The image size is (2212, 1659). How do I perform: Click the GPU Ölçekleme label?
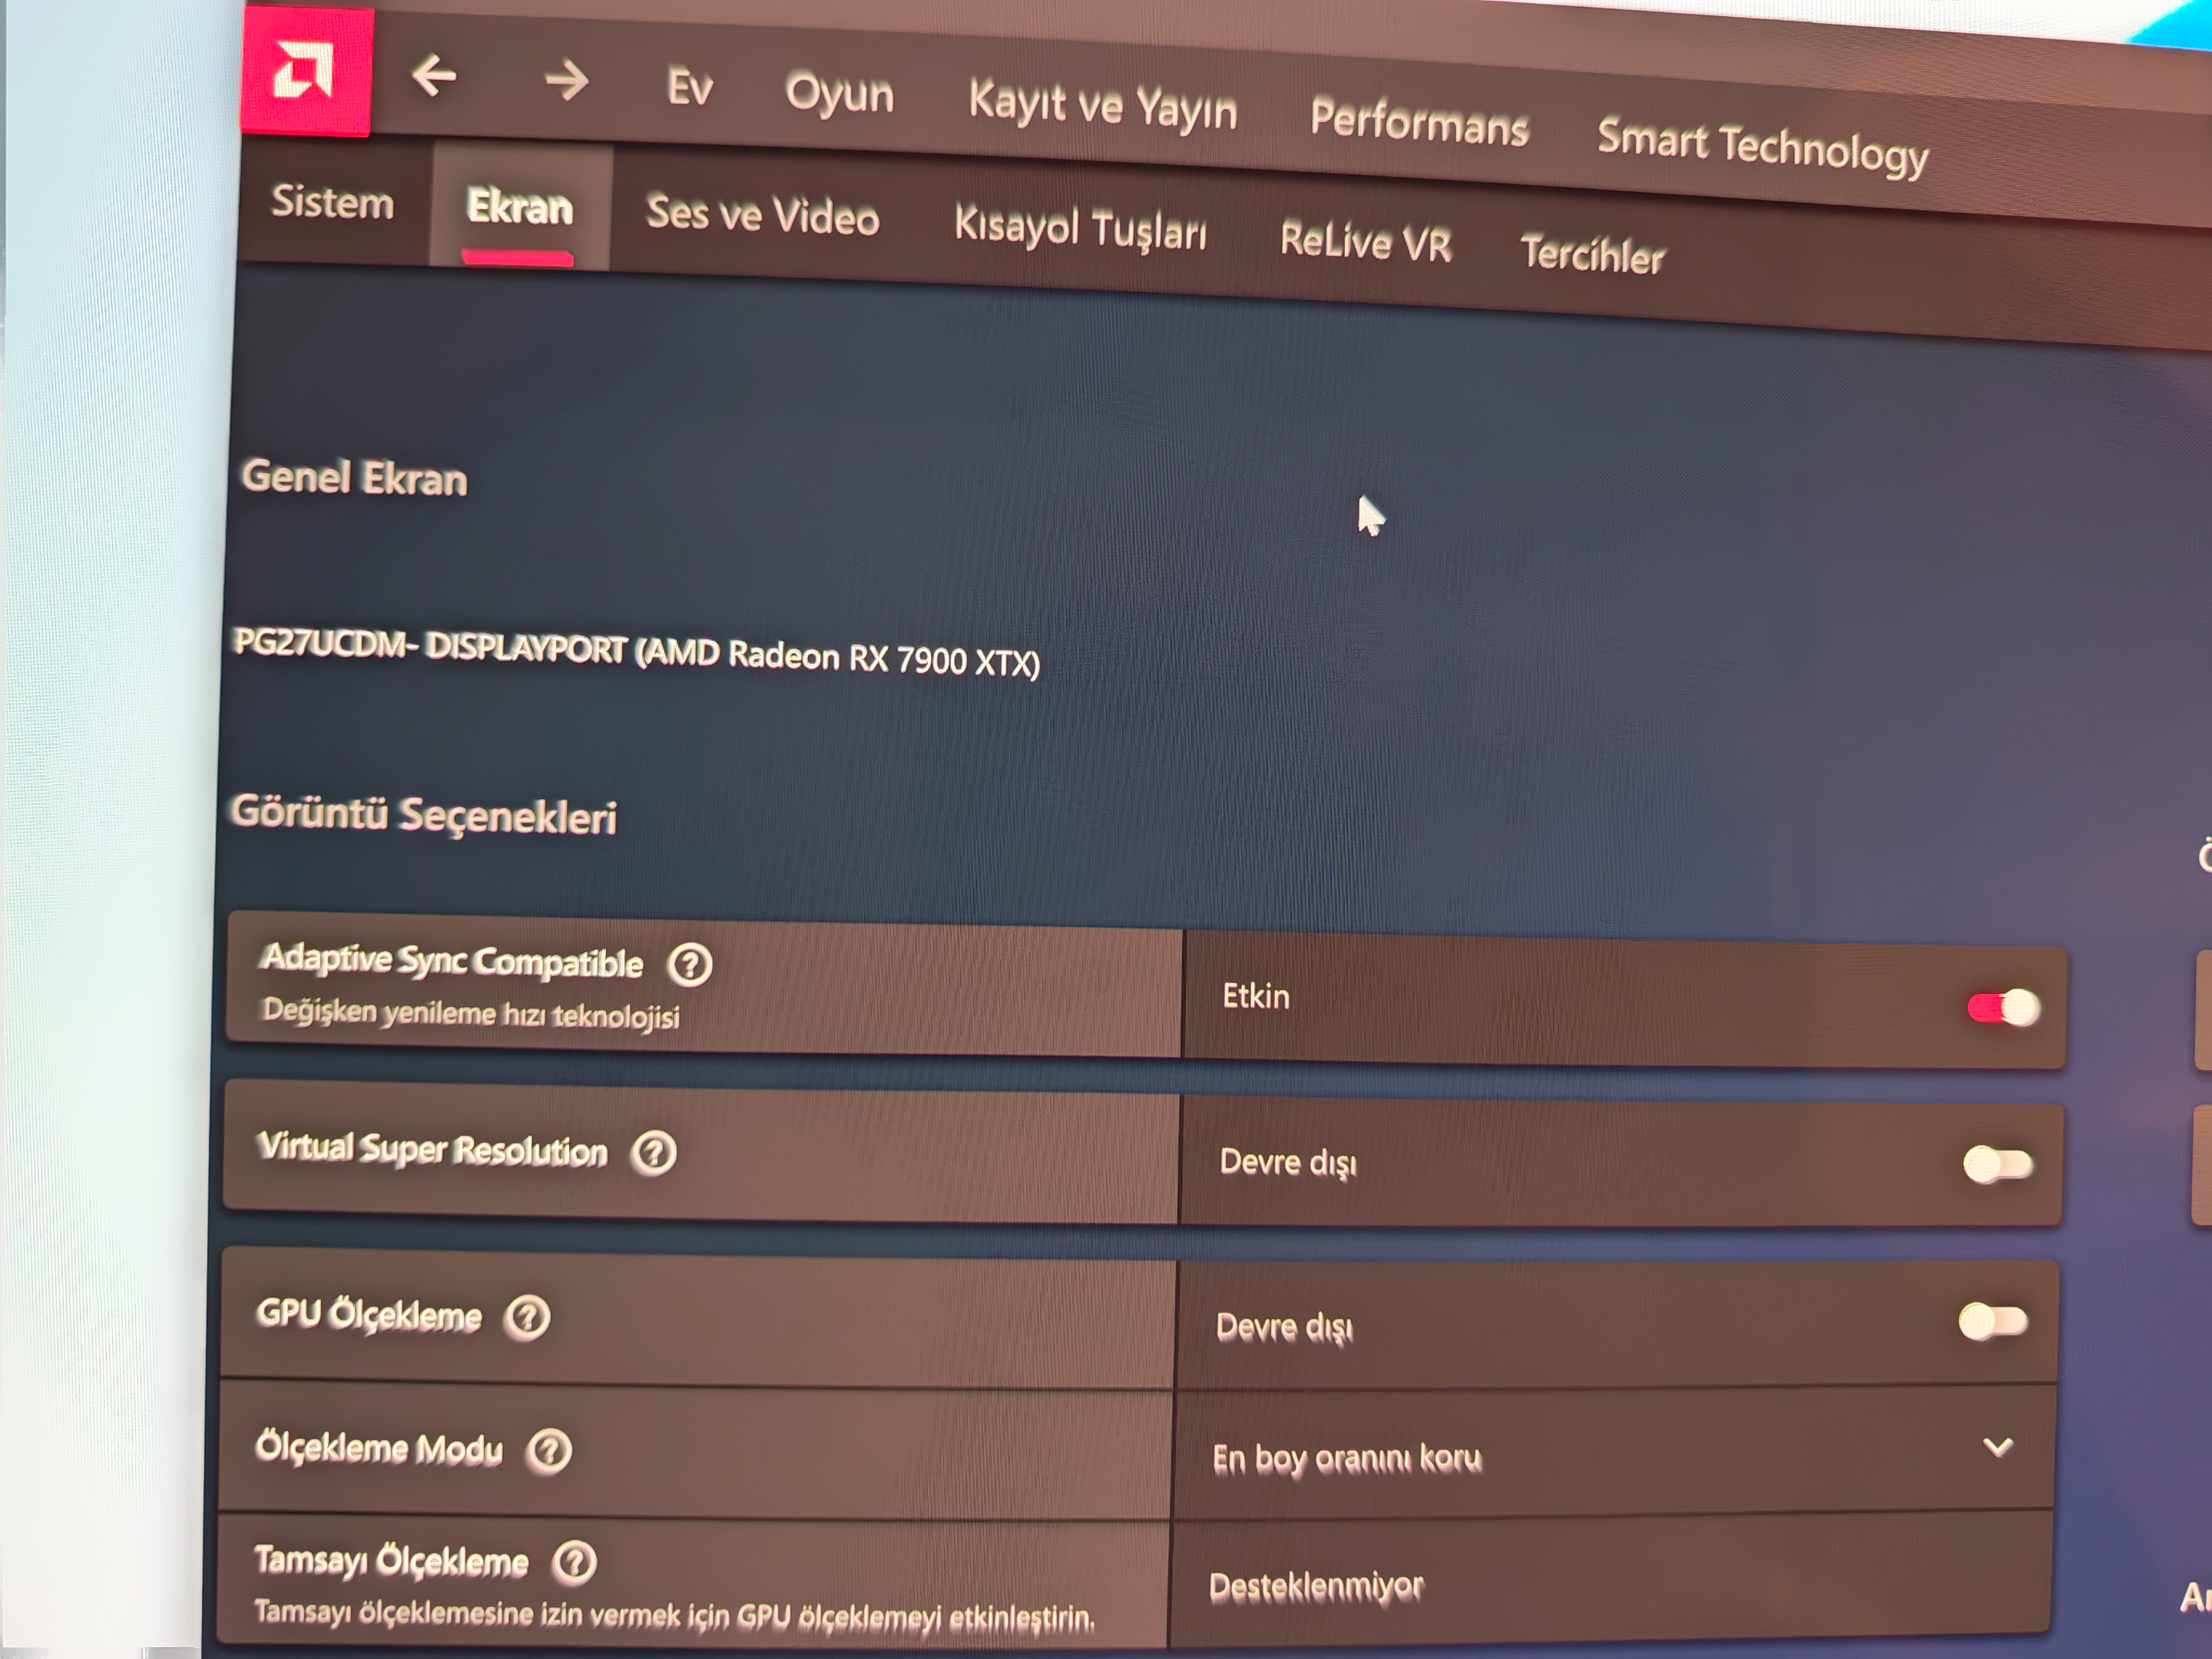pyautogui.click(x=369, y=1314)
